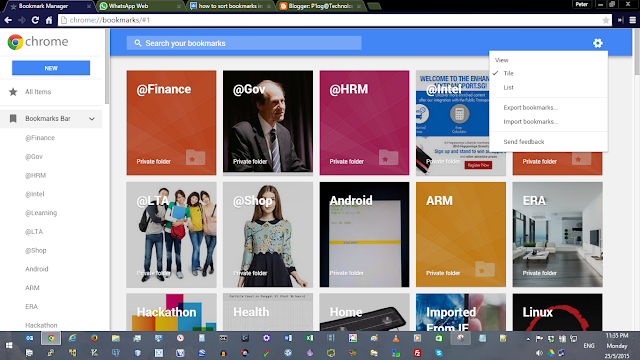Viewport: 640px width, 360px height.
Task: Open the @Gov folder tile
Action: pyautogui.click(x=268, y=122)
